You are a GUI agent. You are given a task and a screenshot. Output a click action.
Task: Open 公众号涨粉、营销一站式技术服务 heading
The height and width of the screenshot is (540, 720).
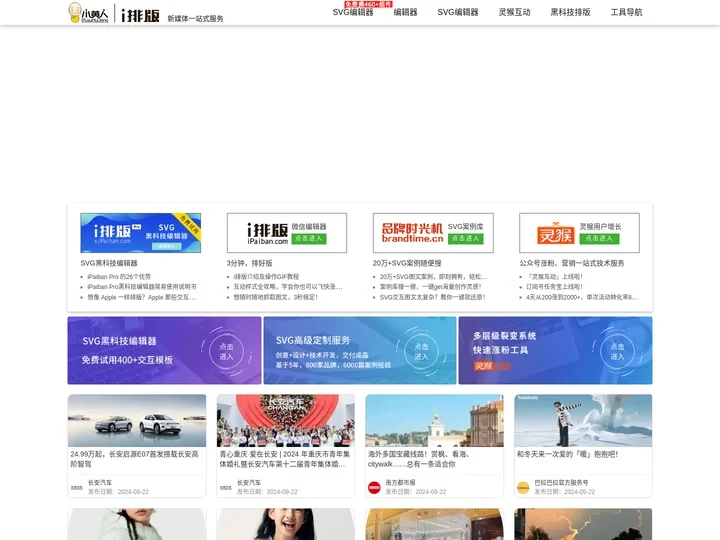pyautogui.click(x=572, y=263)
